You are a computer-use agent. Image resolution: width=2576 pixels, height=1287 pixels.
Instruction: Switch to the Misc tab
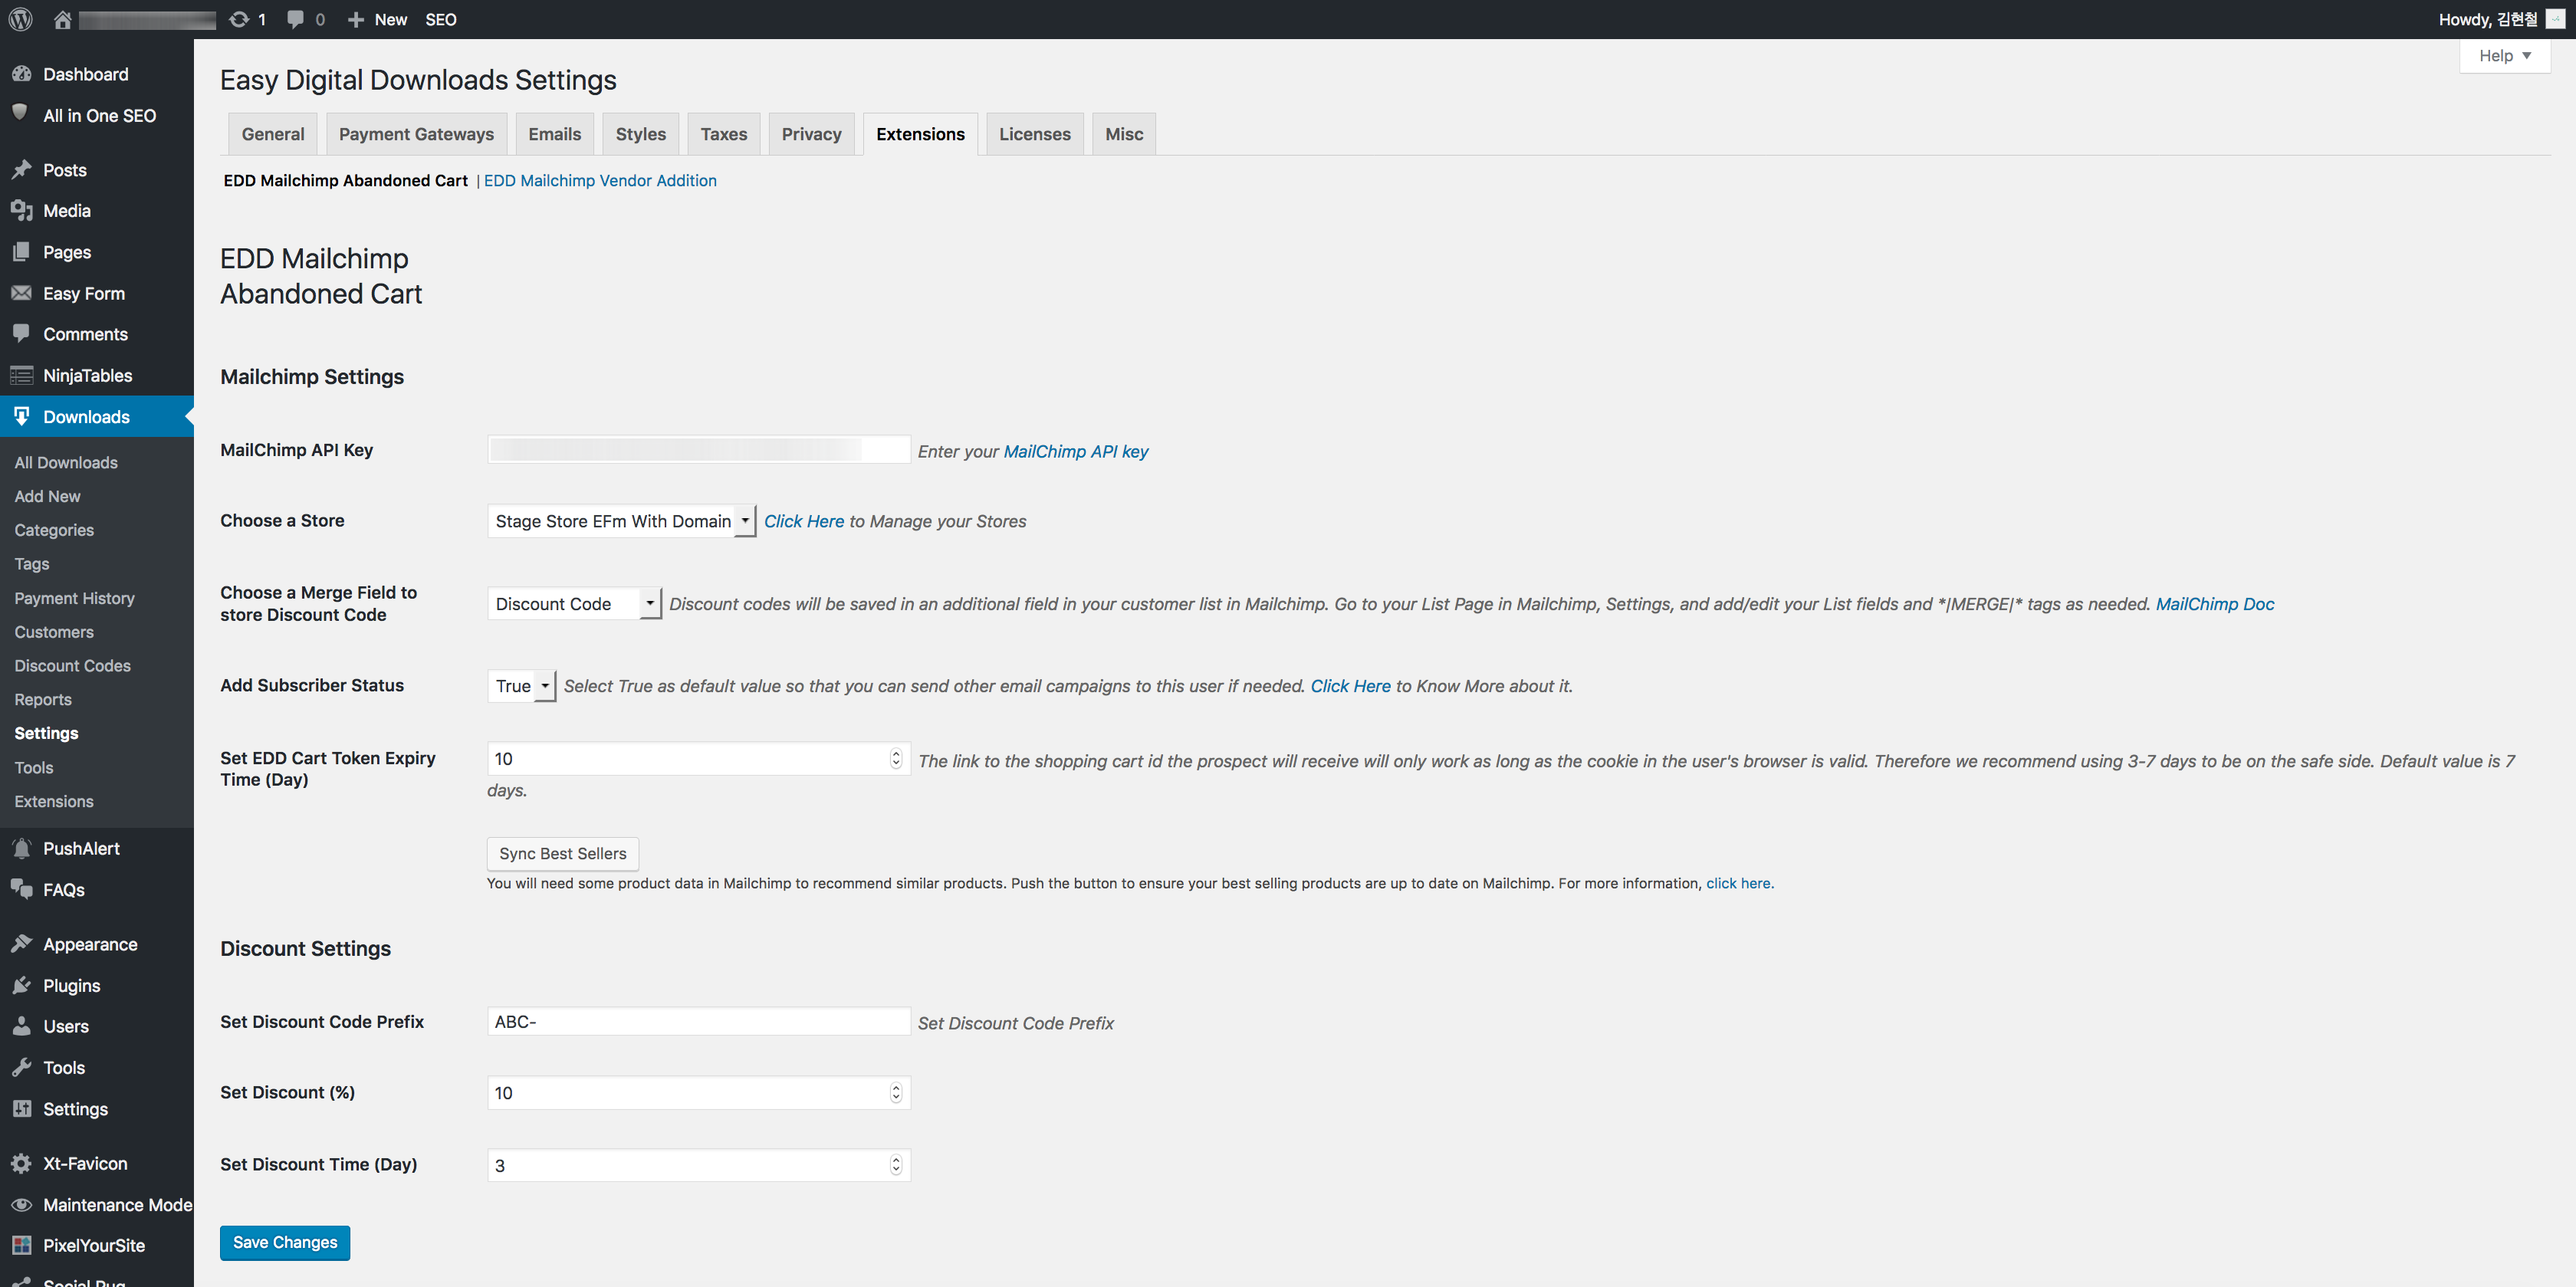pos(1124,134)
